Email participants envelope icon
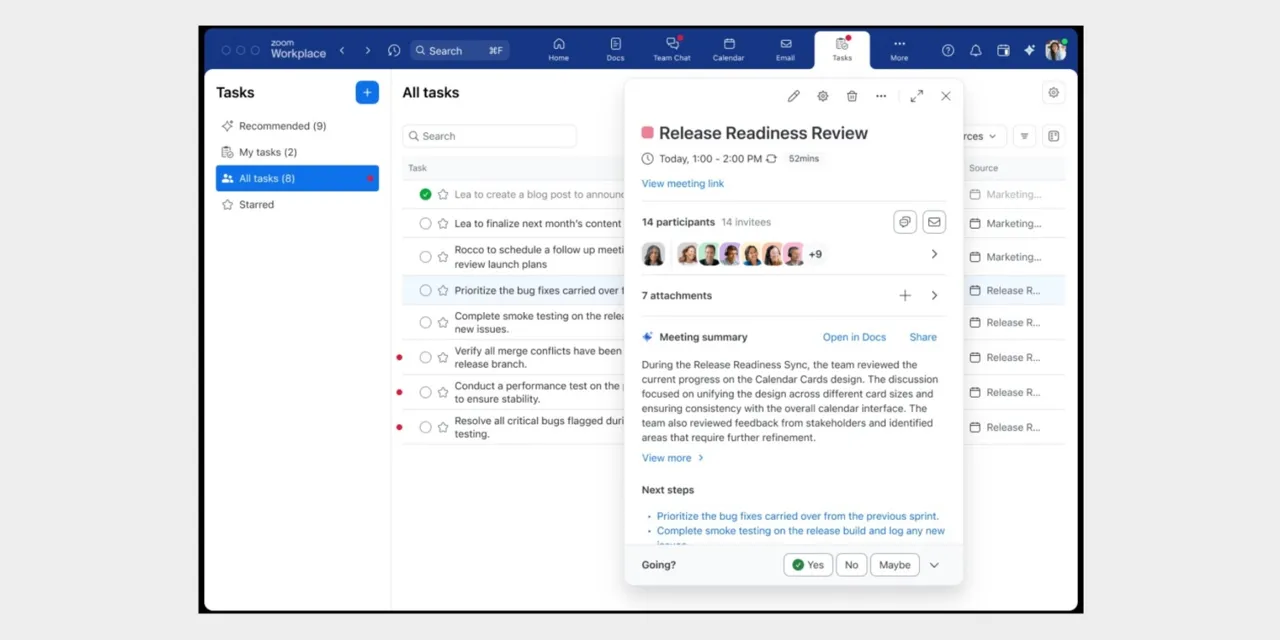Image resolution: width=1280 pixels, height=640 pixels. 934,222
